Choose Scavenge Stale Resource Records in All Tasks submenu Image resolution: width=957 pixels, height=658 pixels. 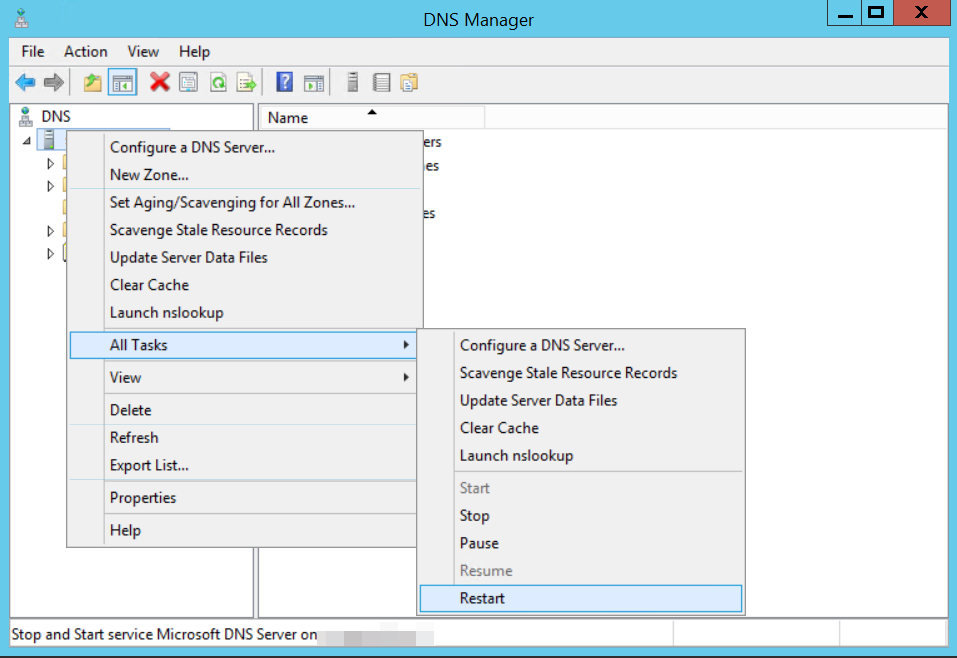coord(581,372)
